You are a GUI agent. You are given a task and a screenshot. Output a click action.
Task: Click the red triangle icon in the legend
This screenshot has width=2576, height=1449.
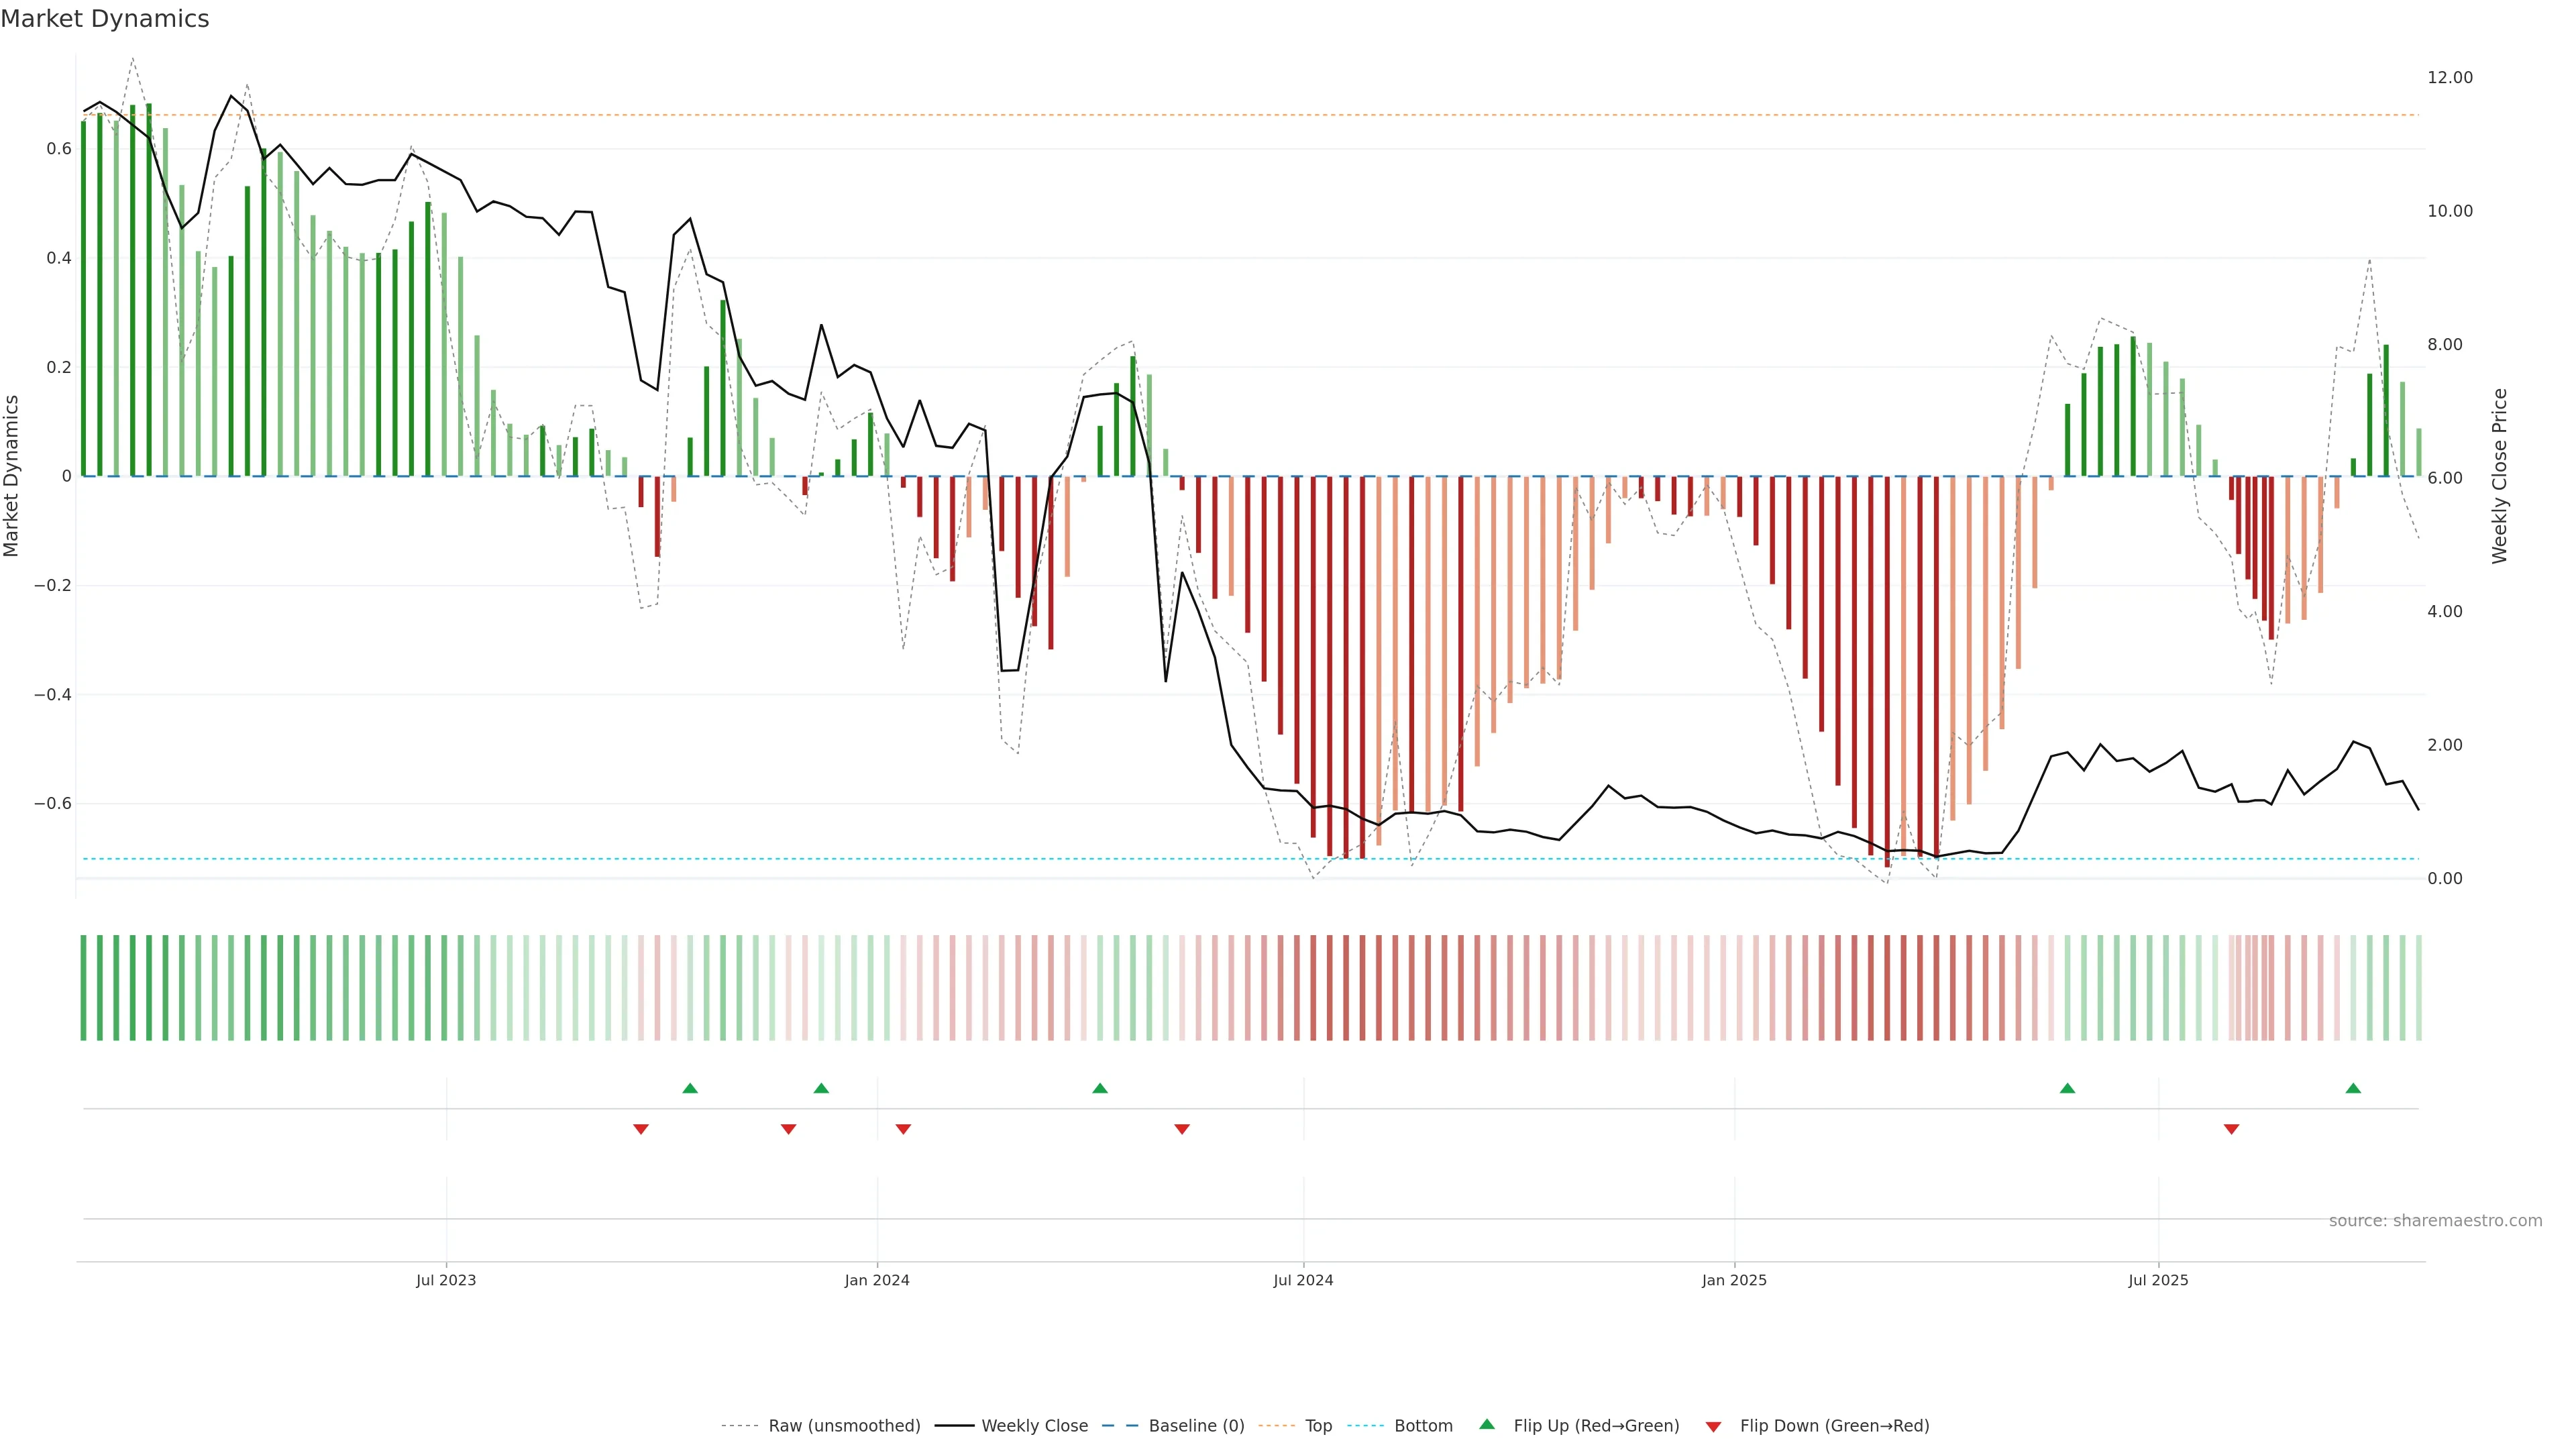pyautogui.click(x=1713, y=1427)
